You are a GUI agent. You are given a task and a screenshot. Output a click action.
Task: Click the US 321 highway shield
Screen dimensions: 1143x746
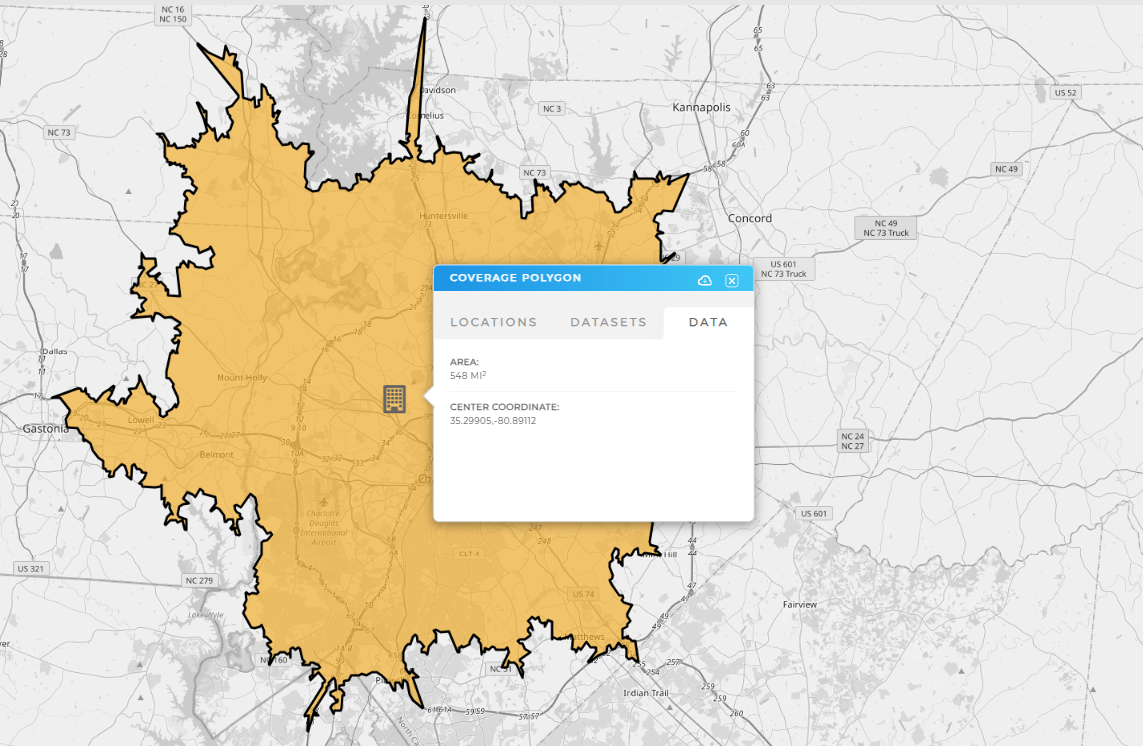point(31,568)
